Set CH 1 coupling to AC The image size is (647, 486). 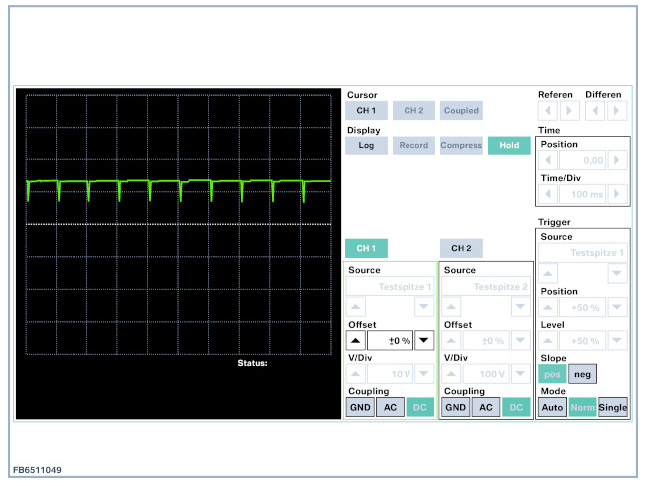point(390,407)
